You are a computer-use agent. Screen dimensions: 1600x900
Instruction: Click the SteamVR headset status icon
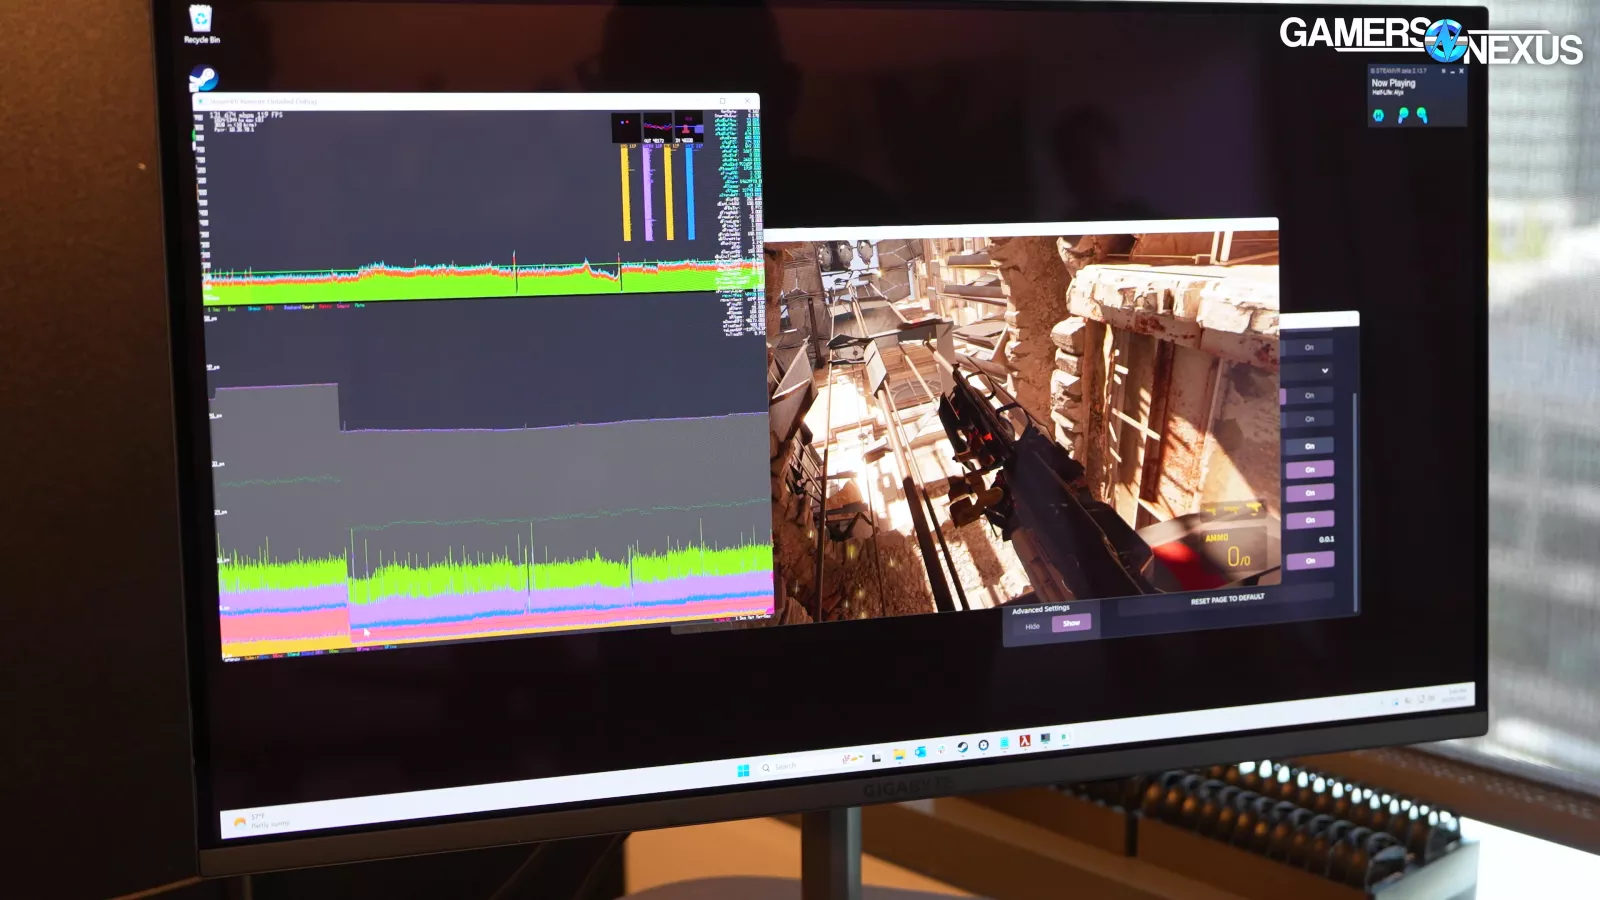1378,116
